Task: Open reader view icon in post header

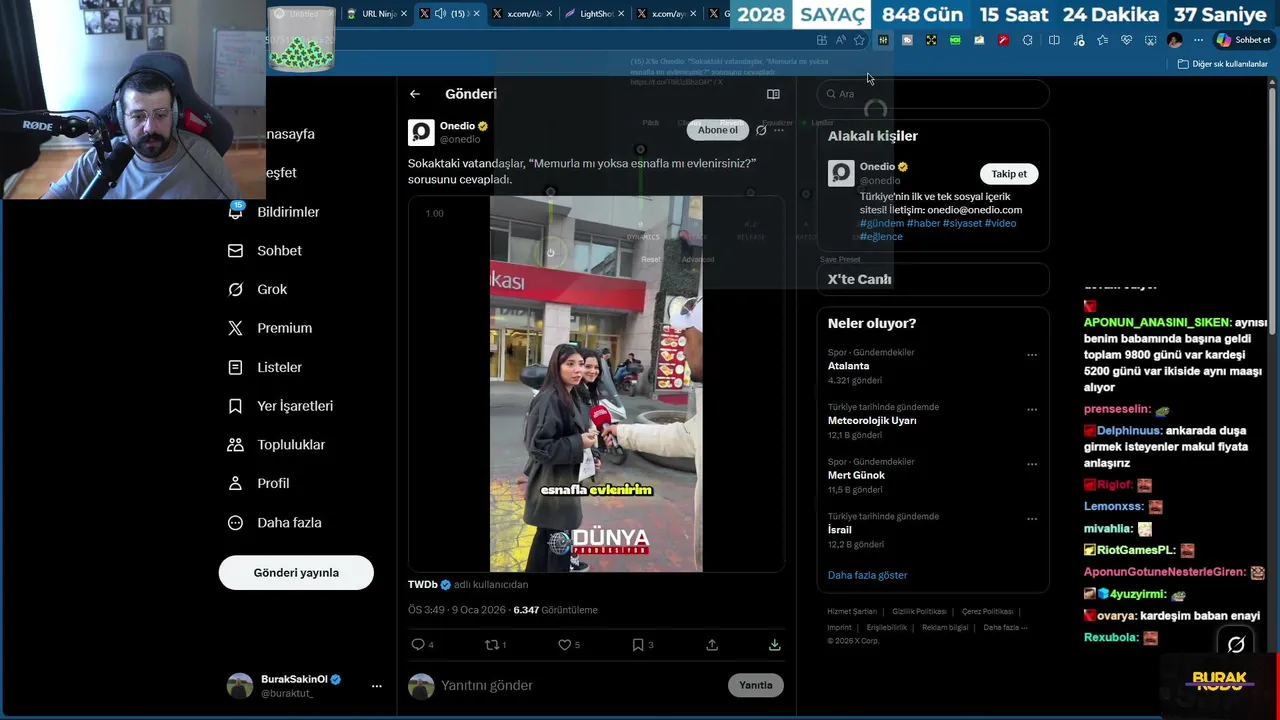Action: [773, 94]
